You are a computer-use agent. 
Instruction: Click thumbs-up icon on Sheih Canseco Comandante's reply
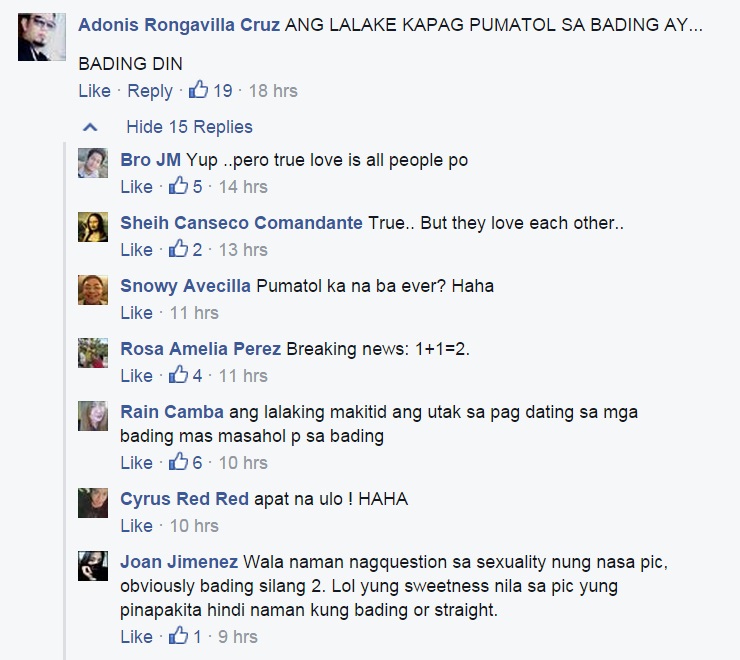tap(178, 248)
